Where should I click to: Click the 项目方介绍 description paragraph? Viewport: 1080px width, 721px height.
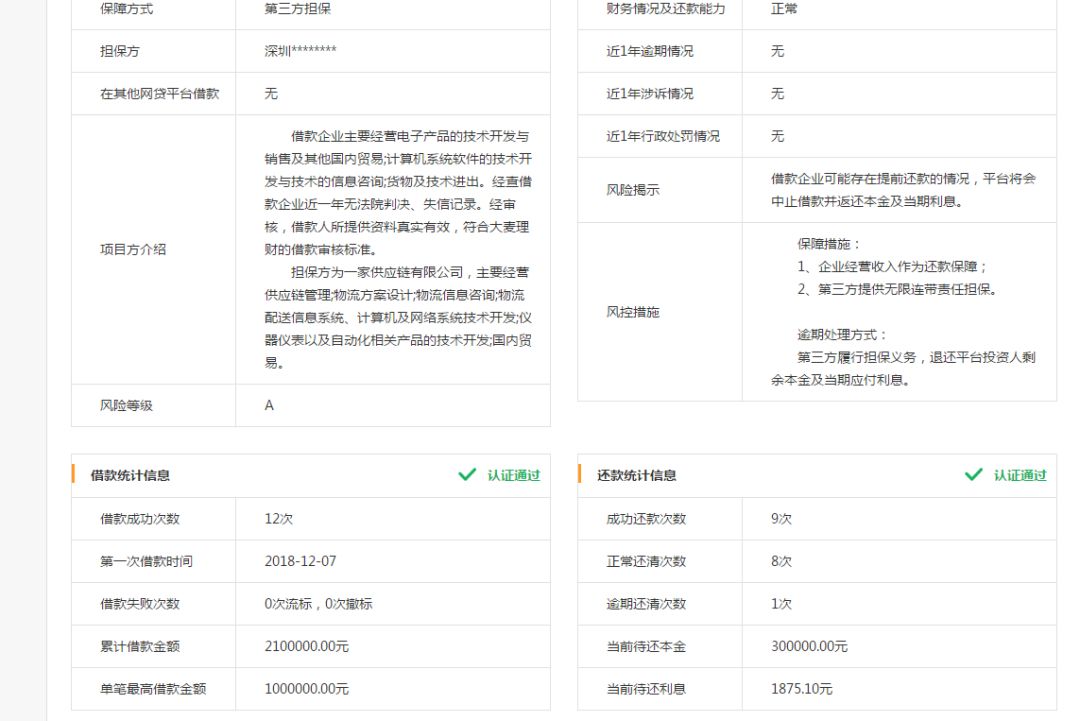coord(397,249)
